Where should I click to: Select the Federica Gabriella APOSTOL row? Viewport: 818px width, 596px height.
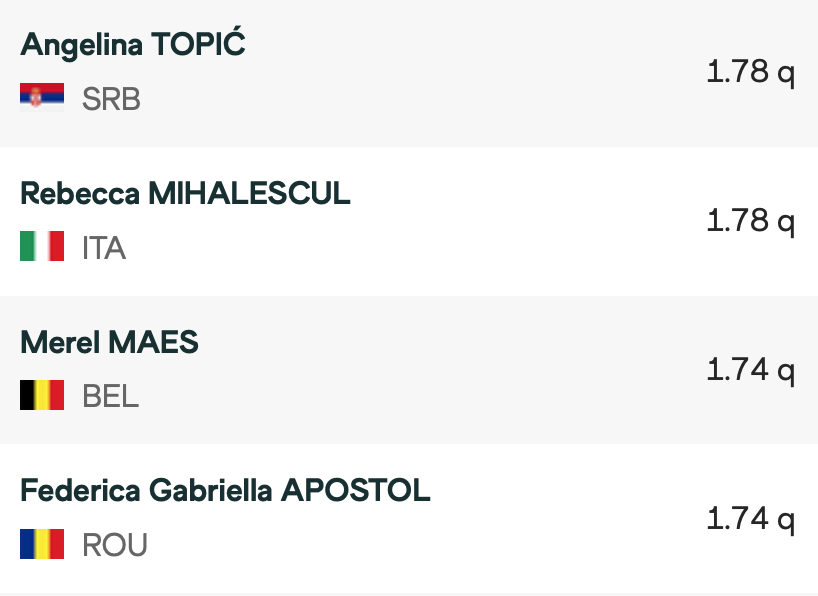click(x=409, y=518)
